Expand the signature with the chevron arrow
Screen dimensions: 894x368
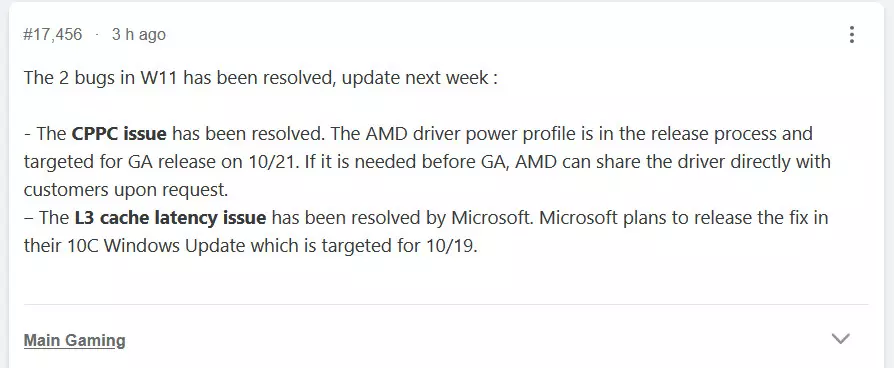[841, 339]
